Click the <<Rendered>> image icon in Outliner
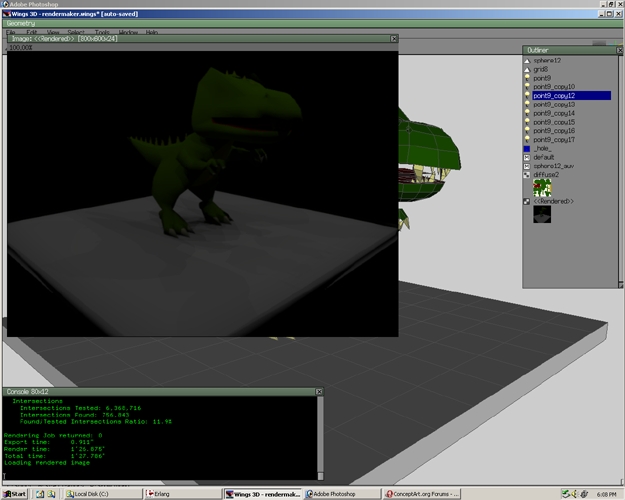 coord(527,202)
